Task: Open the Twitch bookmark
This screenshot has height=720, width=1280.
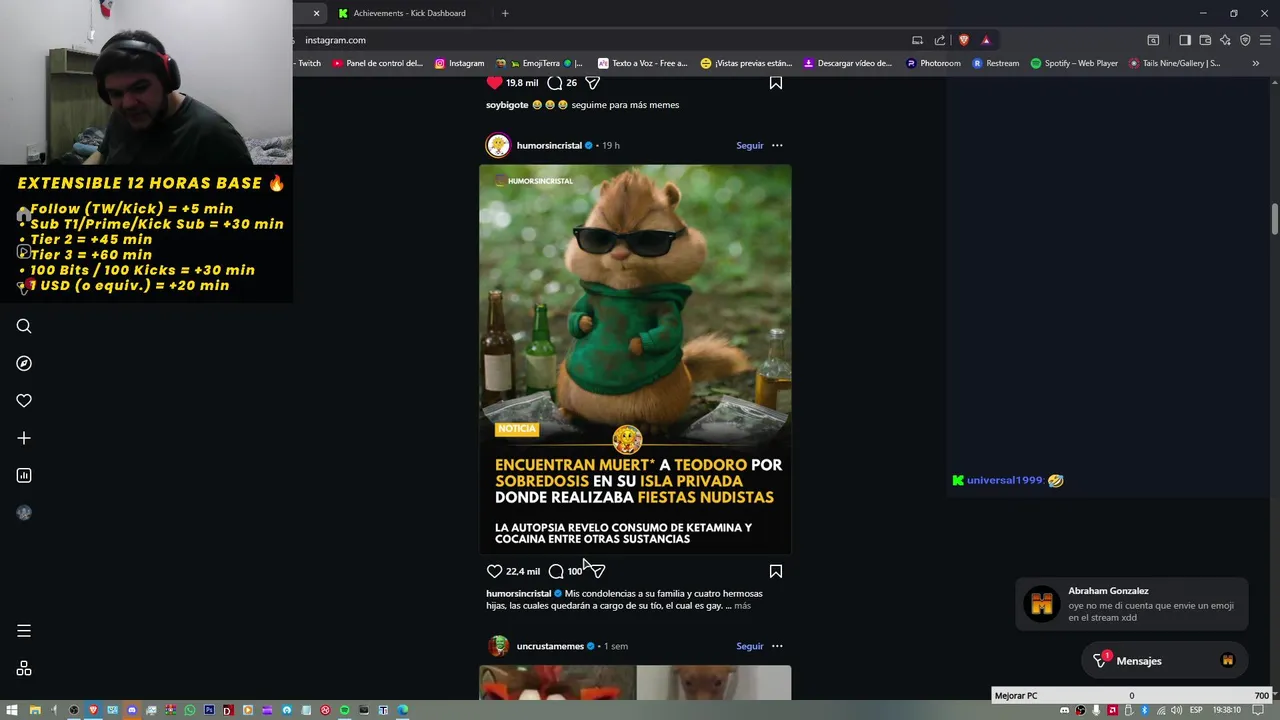Action: click(x=309, y=63)
